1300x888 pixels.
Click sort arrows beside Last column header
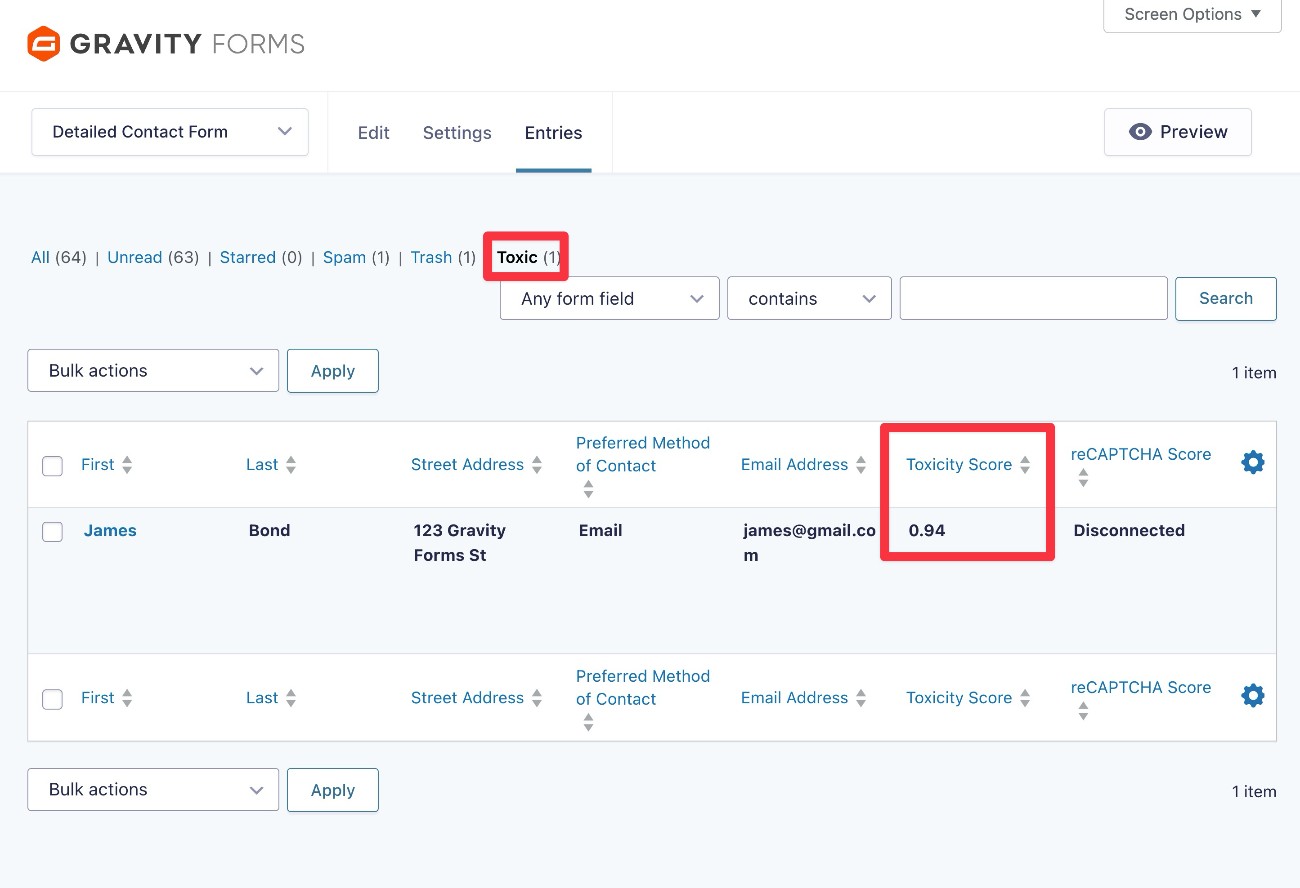pyautogui.click(x=291, y=465)
